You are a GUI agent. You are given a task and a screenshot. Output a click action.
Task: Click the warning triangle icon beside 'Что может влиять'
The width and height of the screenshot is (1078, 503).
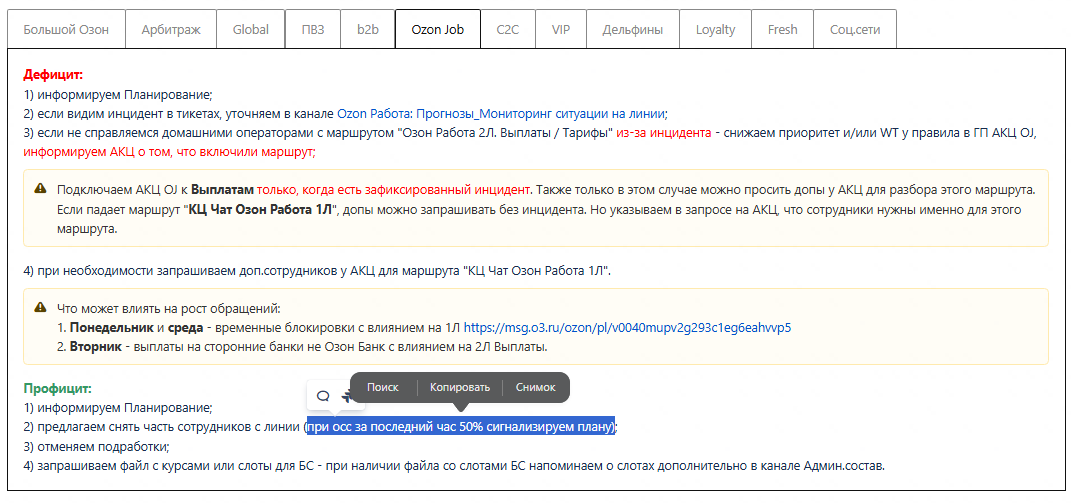(41, 307)
